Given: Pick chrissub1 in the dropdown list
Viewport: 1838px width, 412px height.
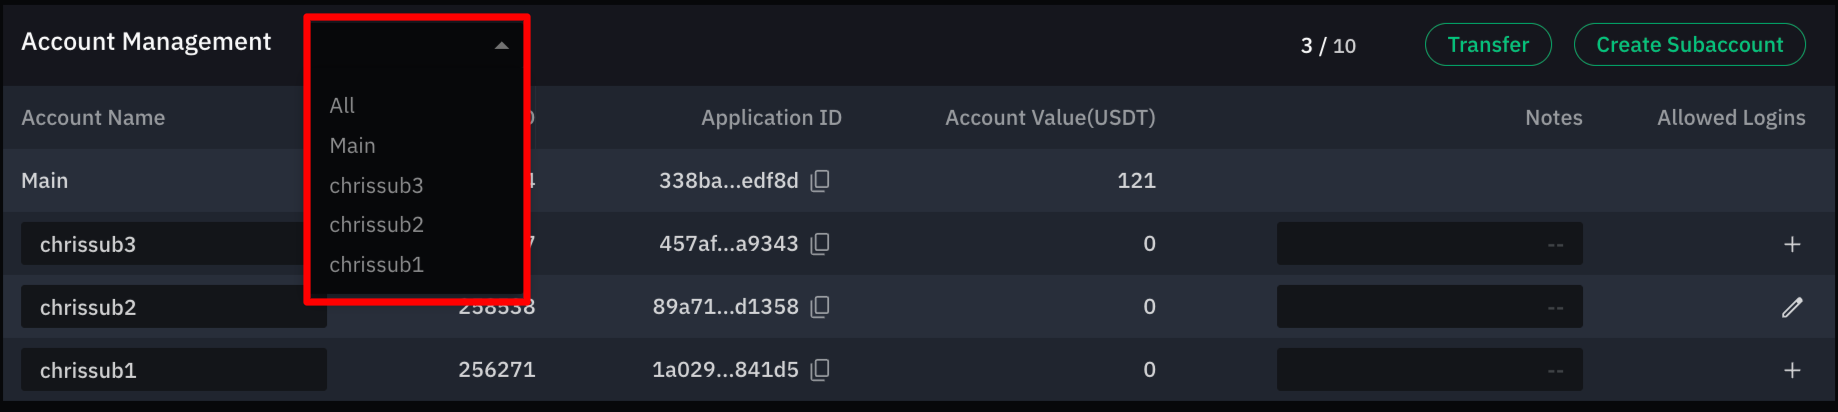Looking at the screenshot, I should point(376,265).
